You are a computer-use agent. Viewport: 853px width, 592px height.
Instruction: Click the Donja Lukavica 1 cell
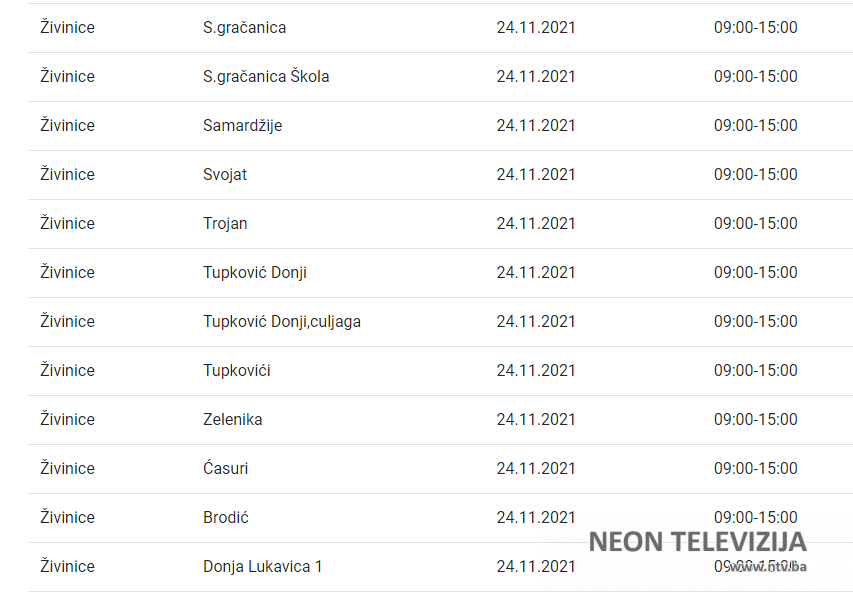point(263,567)
